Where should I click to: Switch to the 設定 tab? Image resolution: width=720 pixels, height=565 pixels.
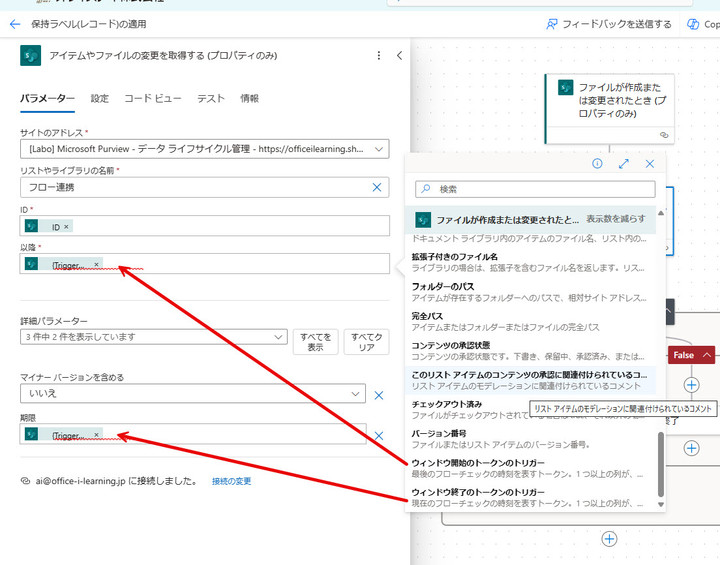click(100, 98)
